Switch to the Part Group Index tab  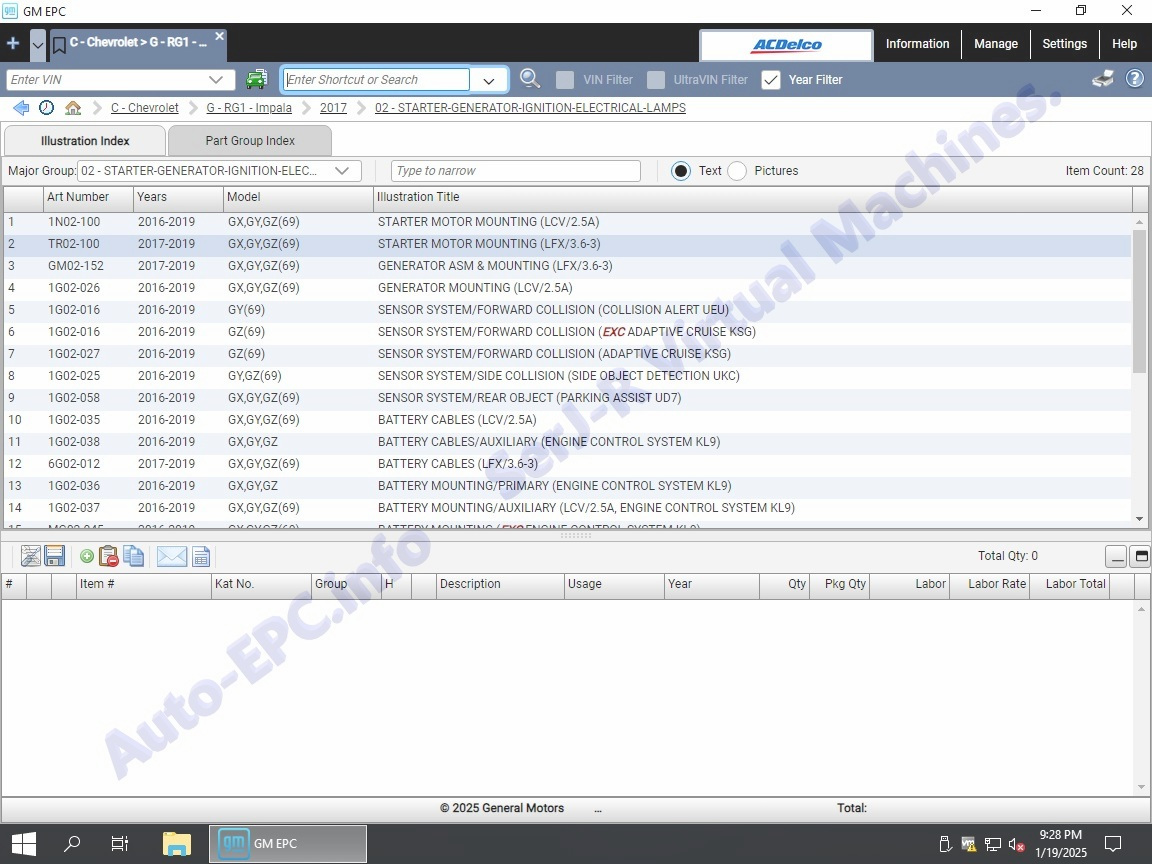coord(250,141)
